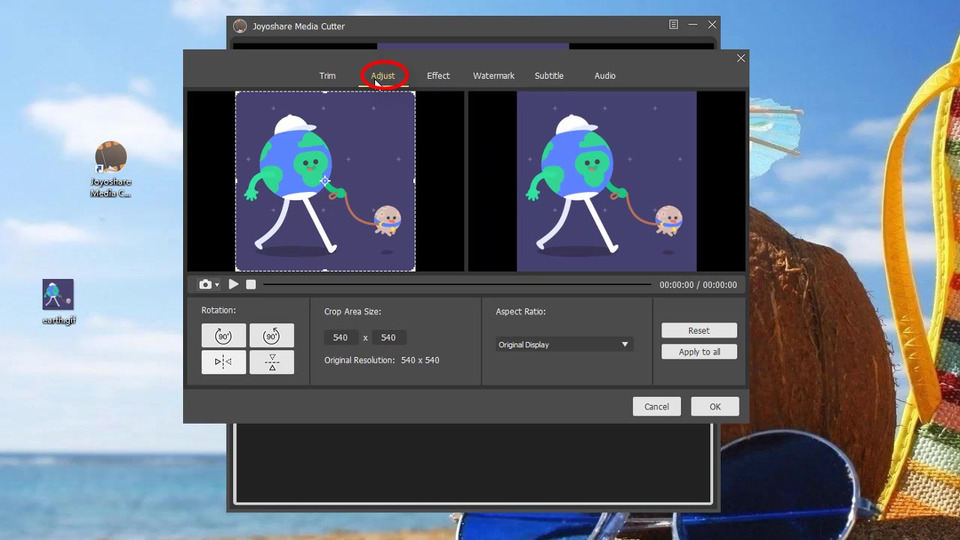Screen dimensions: 960x540
Task: Click Apply to all button
Action: [699, 352]
